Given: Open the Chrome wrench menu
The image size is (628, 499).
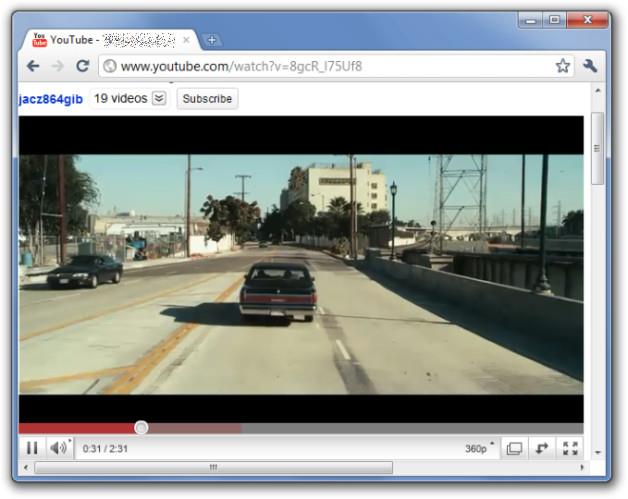Looking at the screenshot, I should click(x=590, y=66).
